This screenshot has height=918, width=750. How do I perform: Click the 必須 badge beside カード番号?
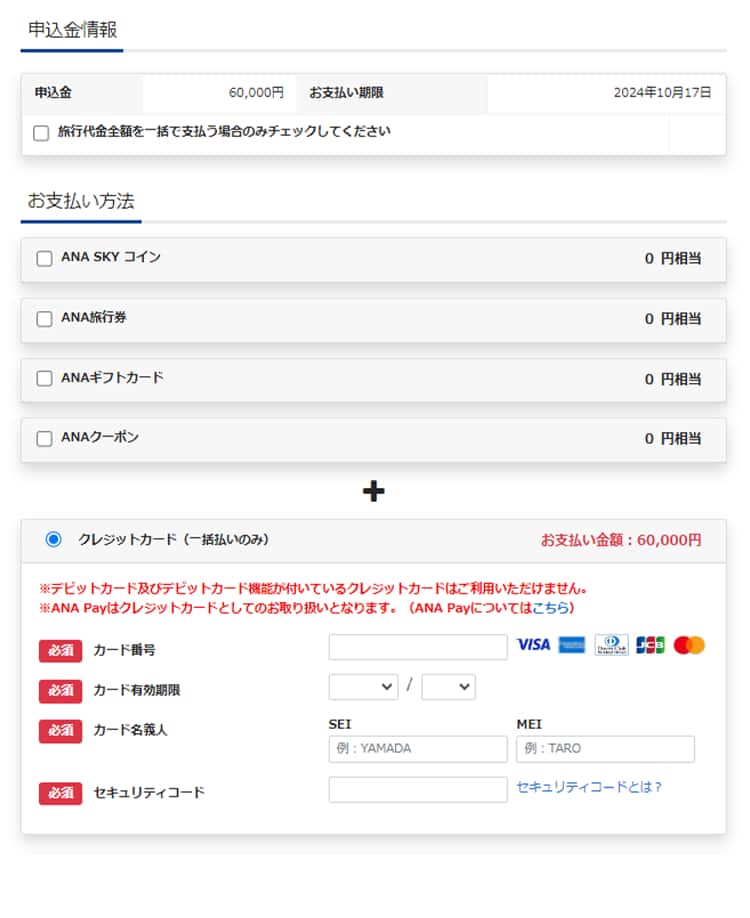(60, 650)
